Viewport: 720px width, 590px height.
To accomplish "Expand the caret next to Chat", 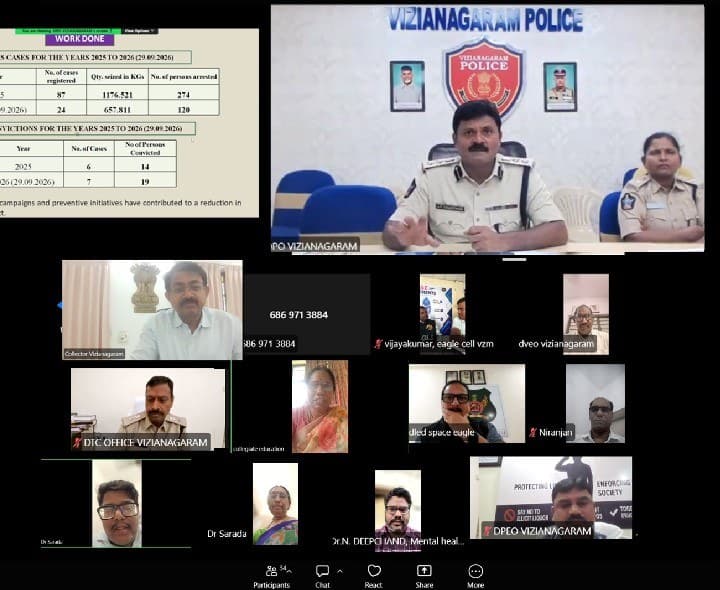I will (340, 572).
